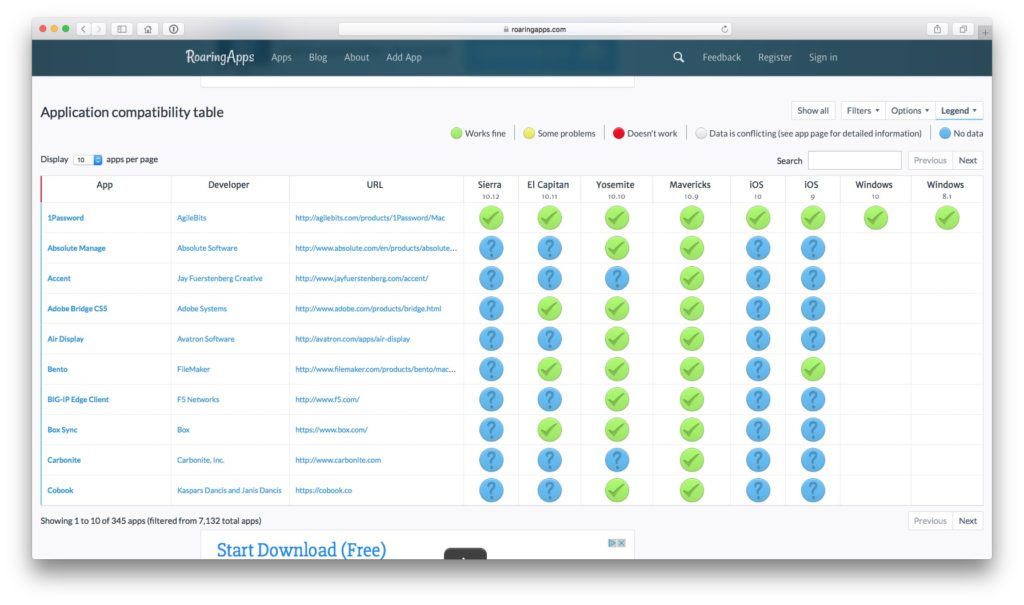Click 1Password Windows 8.1 checkmark icon
Viewport: 1024px width, 605px height.
(947, 218)
